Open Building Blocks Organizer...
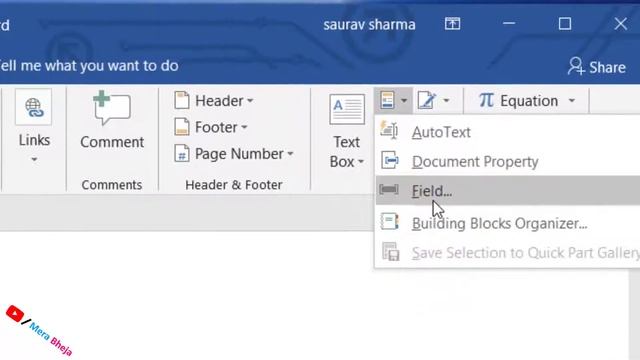Viewport: 640px width, 360px height. (507, 223)
